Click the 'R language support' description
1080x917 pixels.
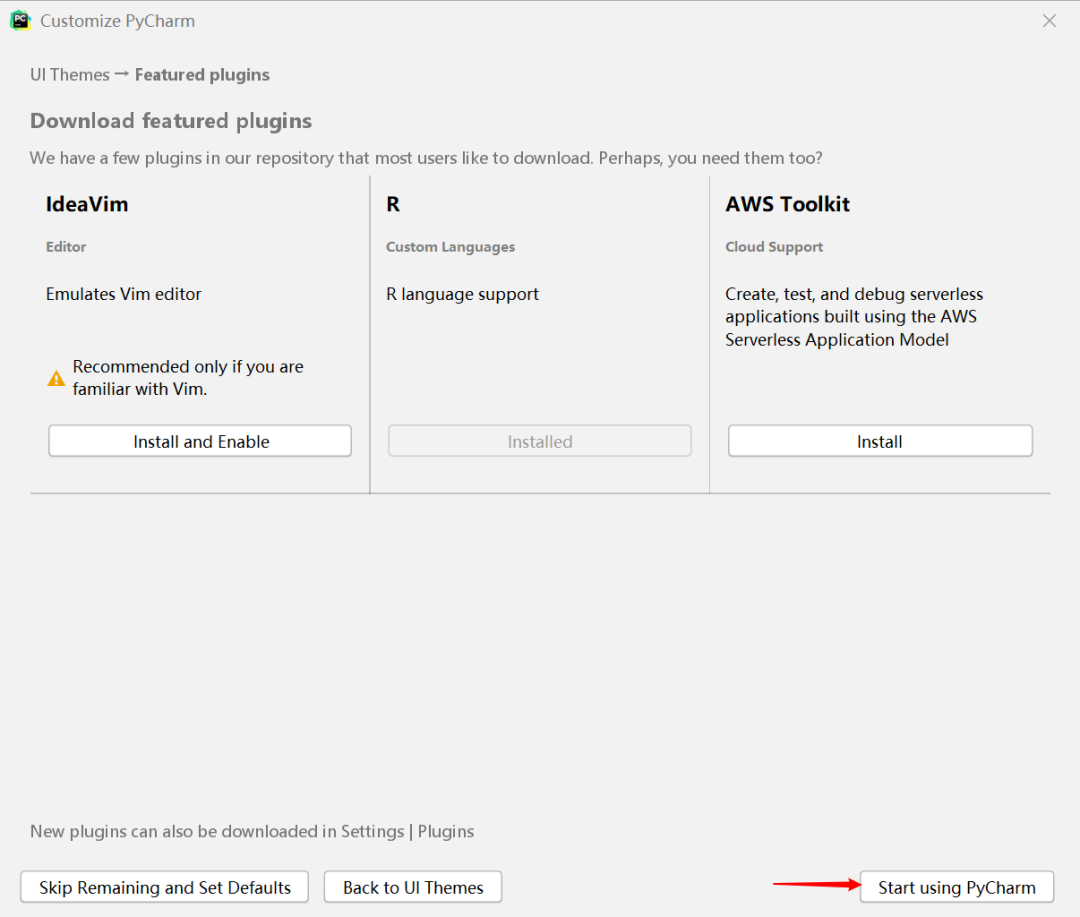pos(462,294)
